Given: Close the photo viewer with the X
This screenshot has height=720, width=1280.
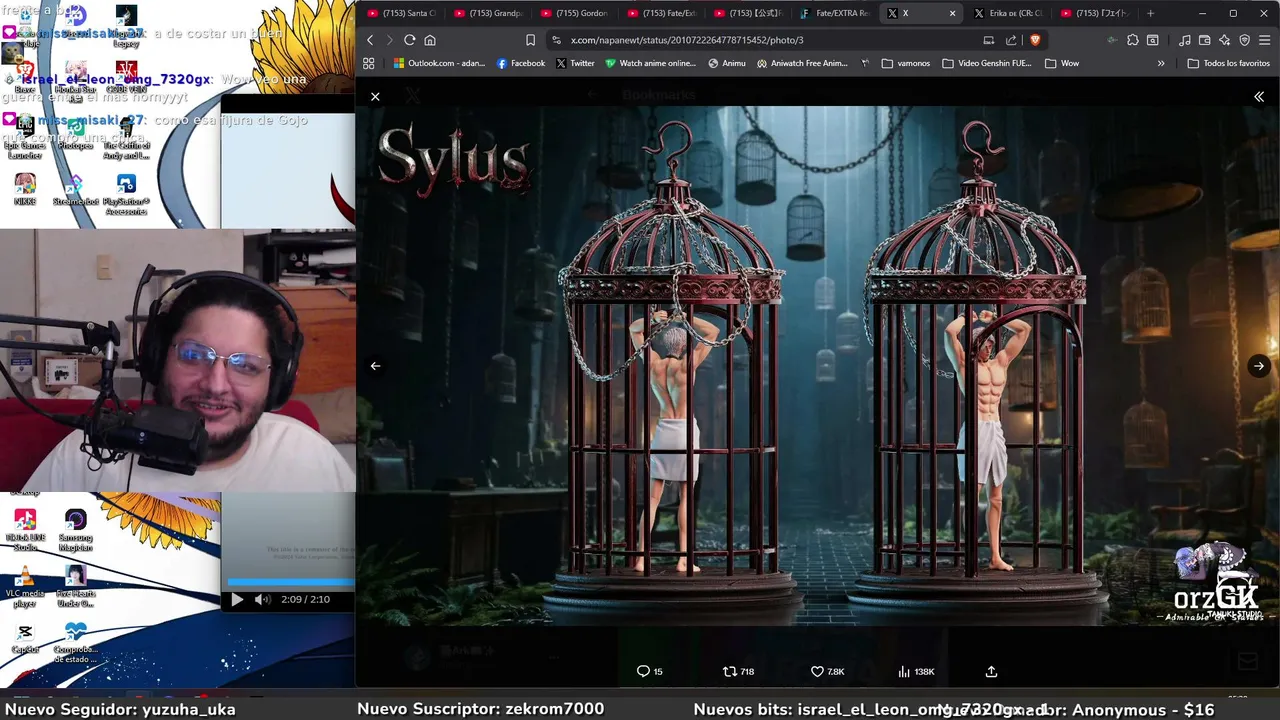Looking at the screenshot, I should coord(375,97).
